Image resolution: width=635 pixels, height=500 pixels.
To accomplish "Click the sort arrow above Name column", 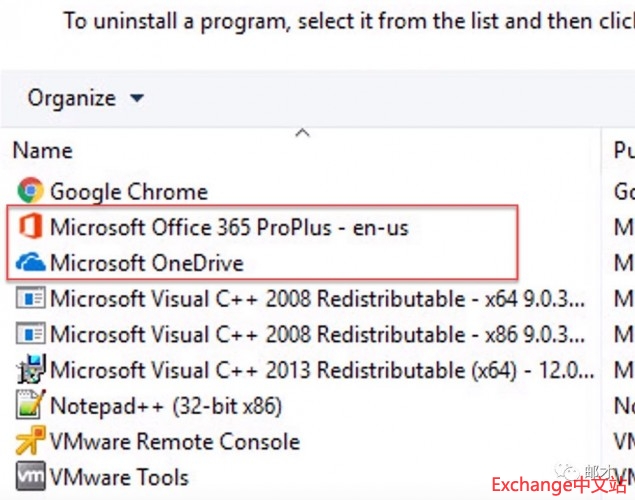I will pos(303,132).
